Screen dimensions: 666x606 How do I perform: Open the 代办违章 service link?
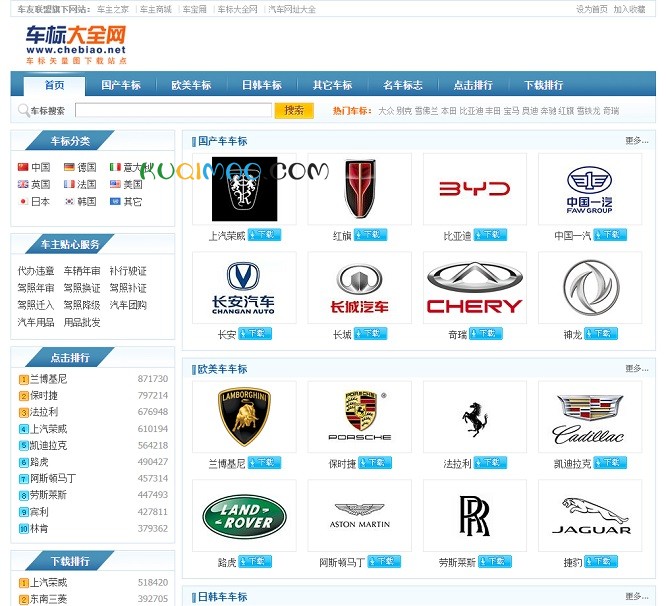click(x=36, y=271)
